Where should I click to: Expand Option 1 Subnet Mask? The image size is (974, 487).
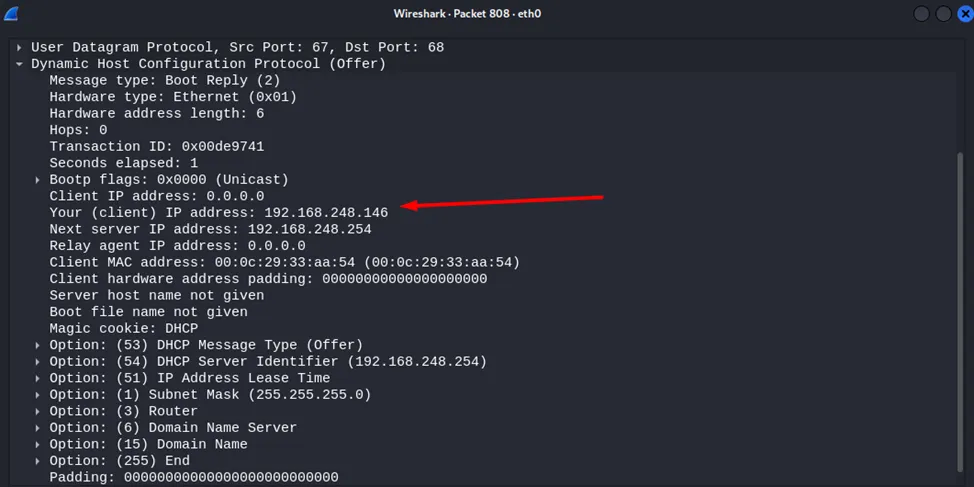coord(38,395)
